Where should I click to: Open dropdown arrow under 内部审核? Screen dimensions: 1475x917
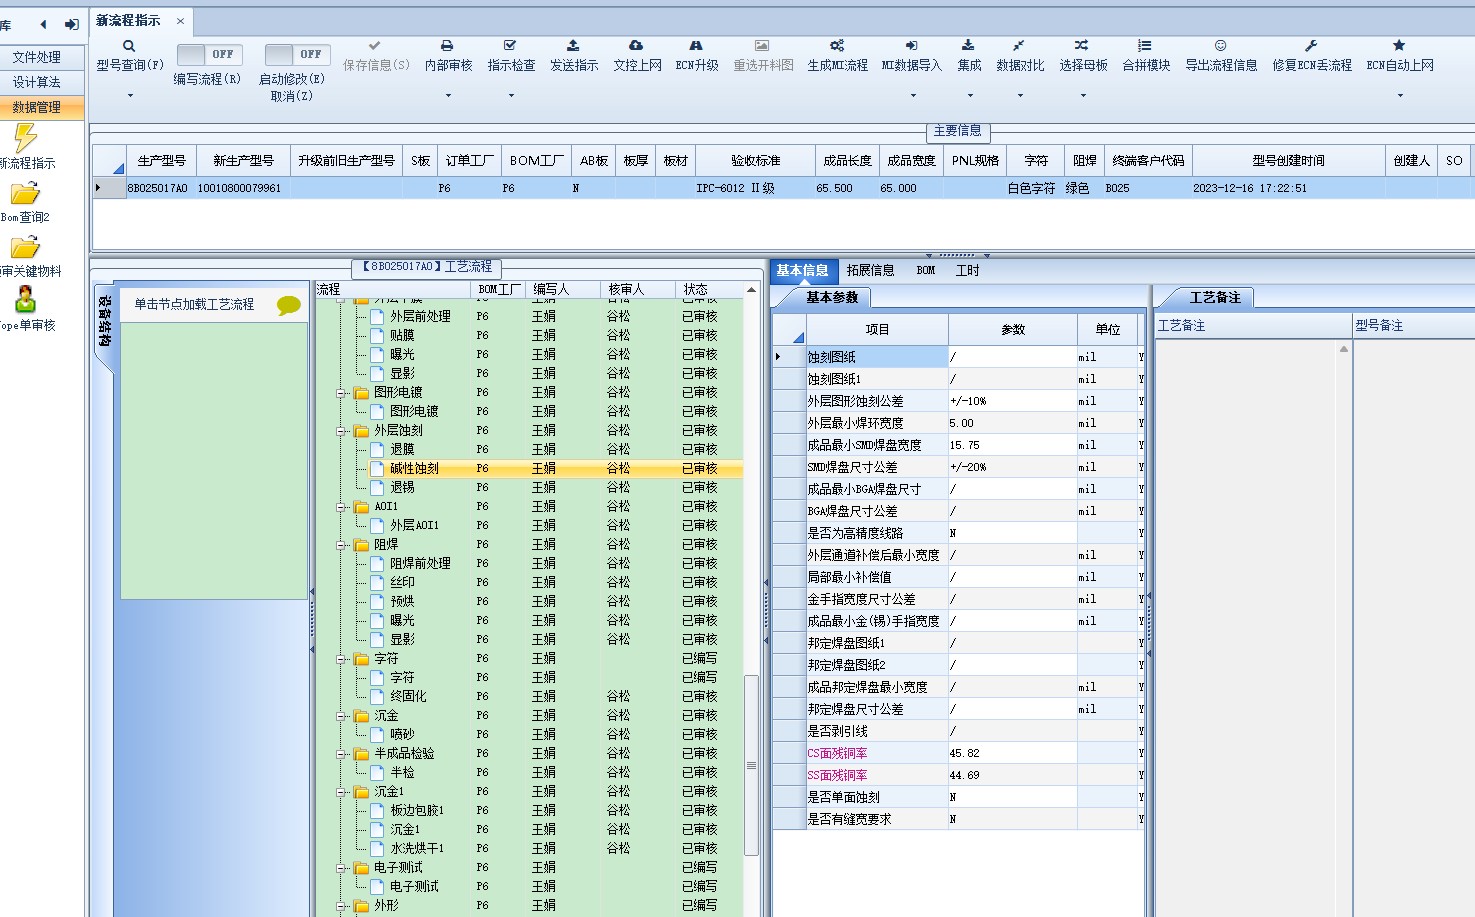click(x=448, y=96)
